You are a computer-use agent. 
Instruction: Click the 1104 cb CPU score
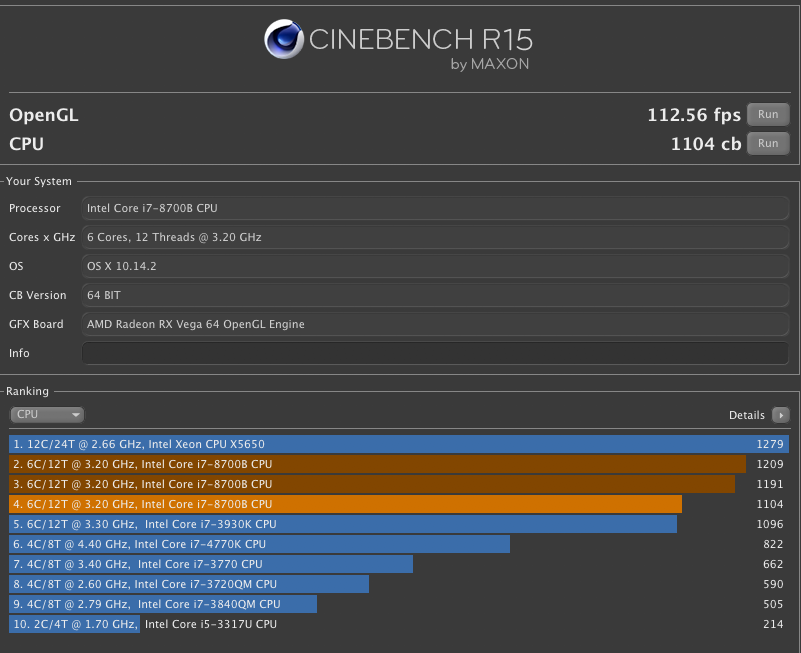(705, 144)
